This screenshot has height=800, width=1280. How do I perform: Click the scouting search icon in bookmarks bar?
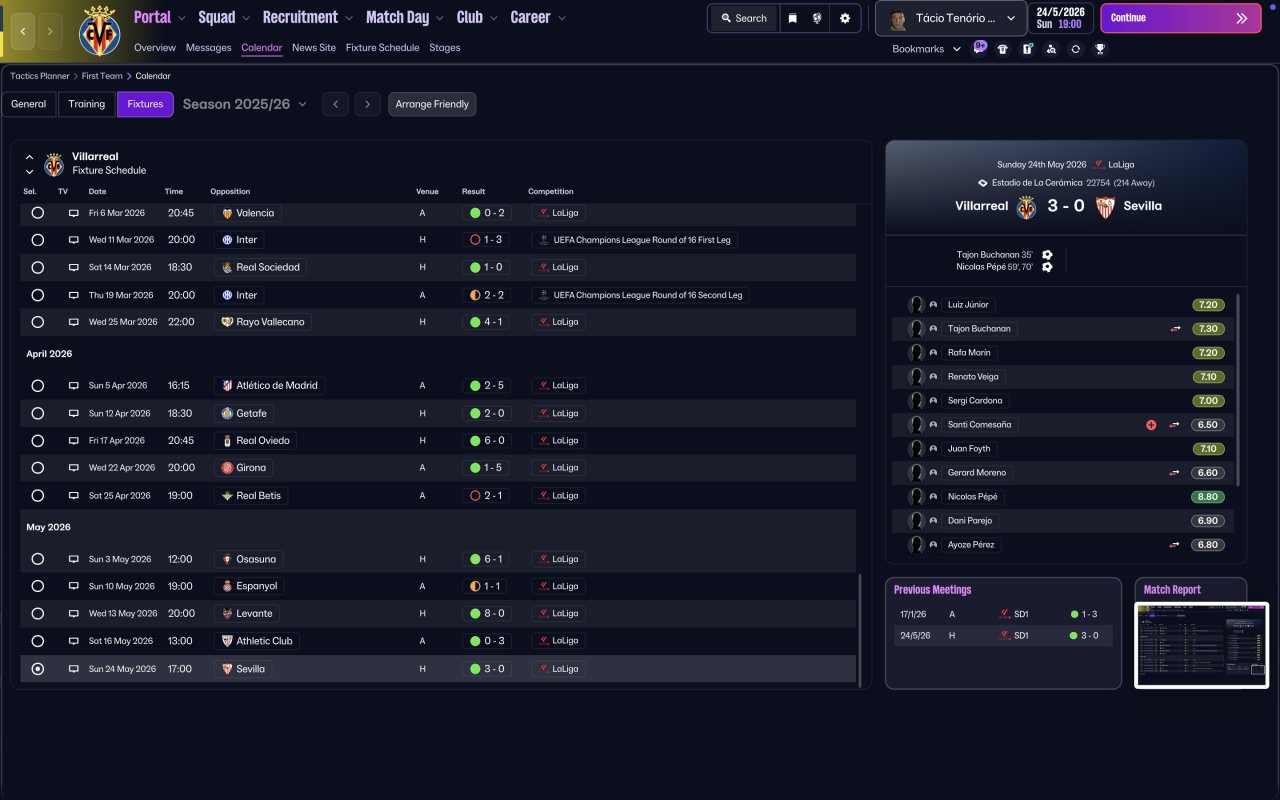[1051, 49]
